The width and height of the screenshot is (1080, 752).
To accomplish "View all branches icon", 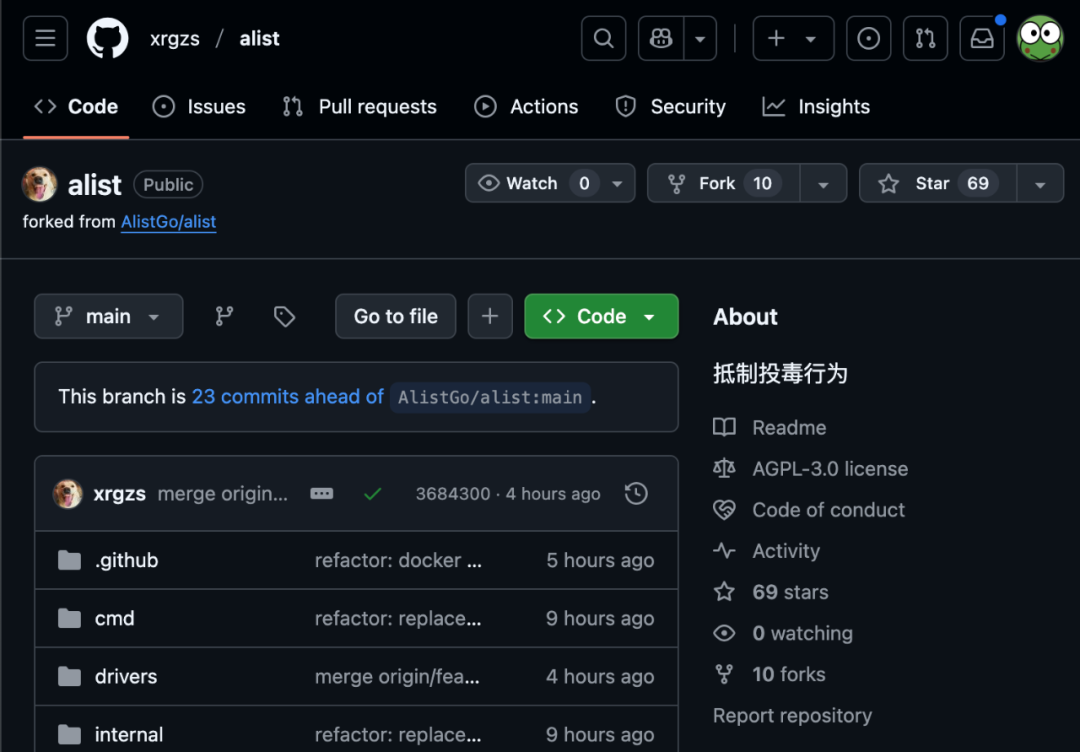I will click(225, 316).
